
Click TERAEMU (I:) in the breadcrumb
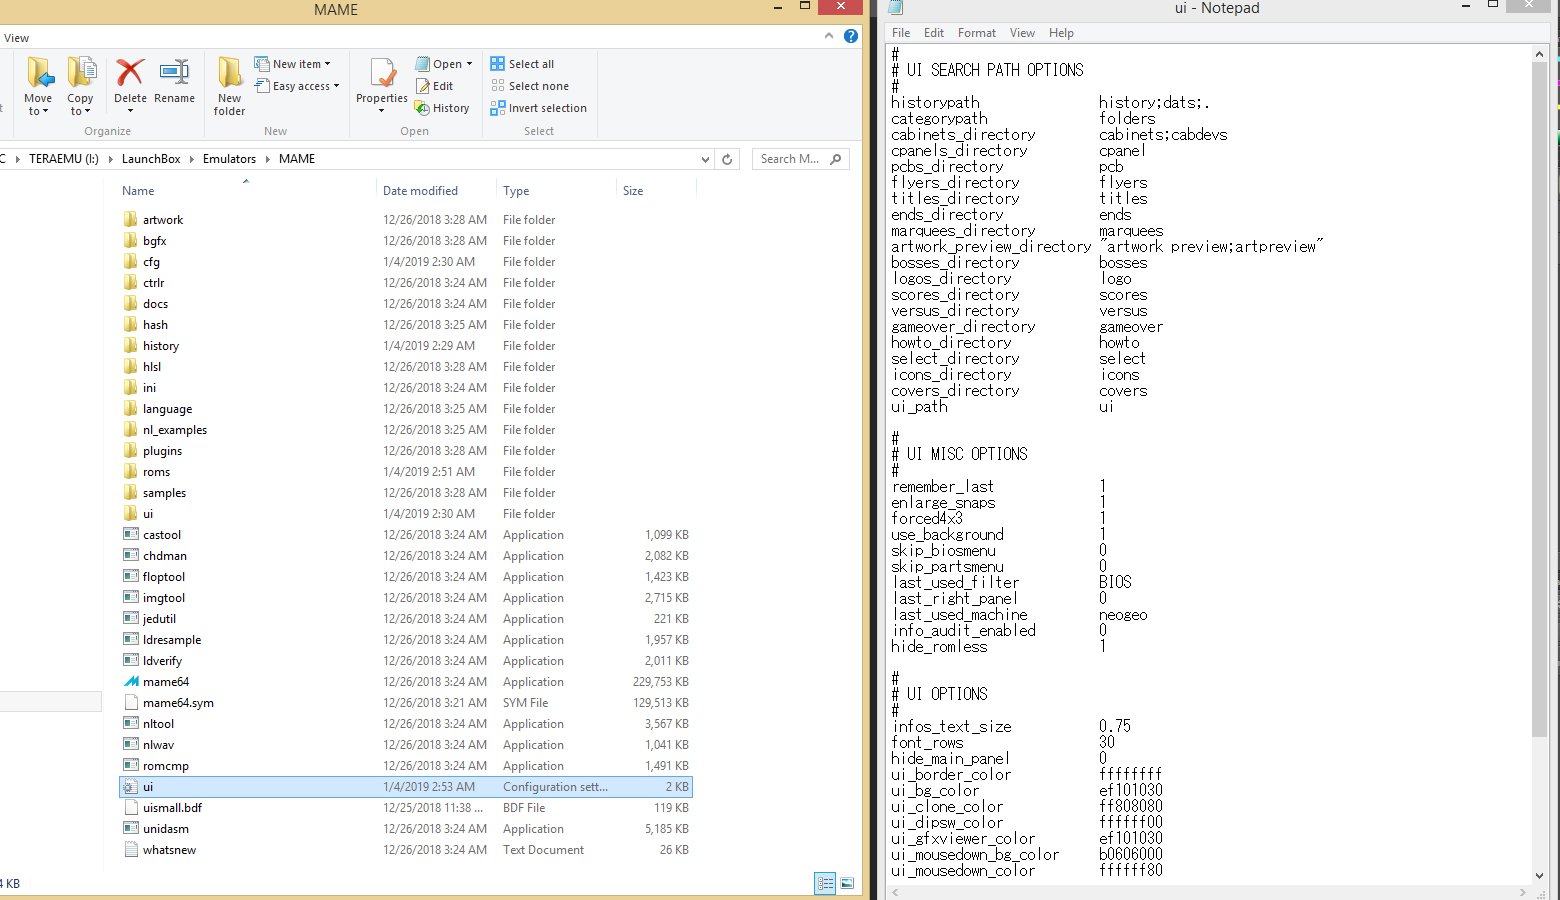click(64, 159)
